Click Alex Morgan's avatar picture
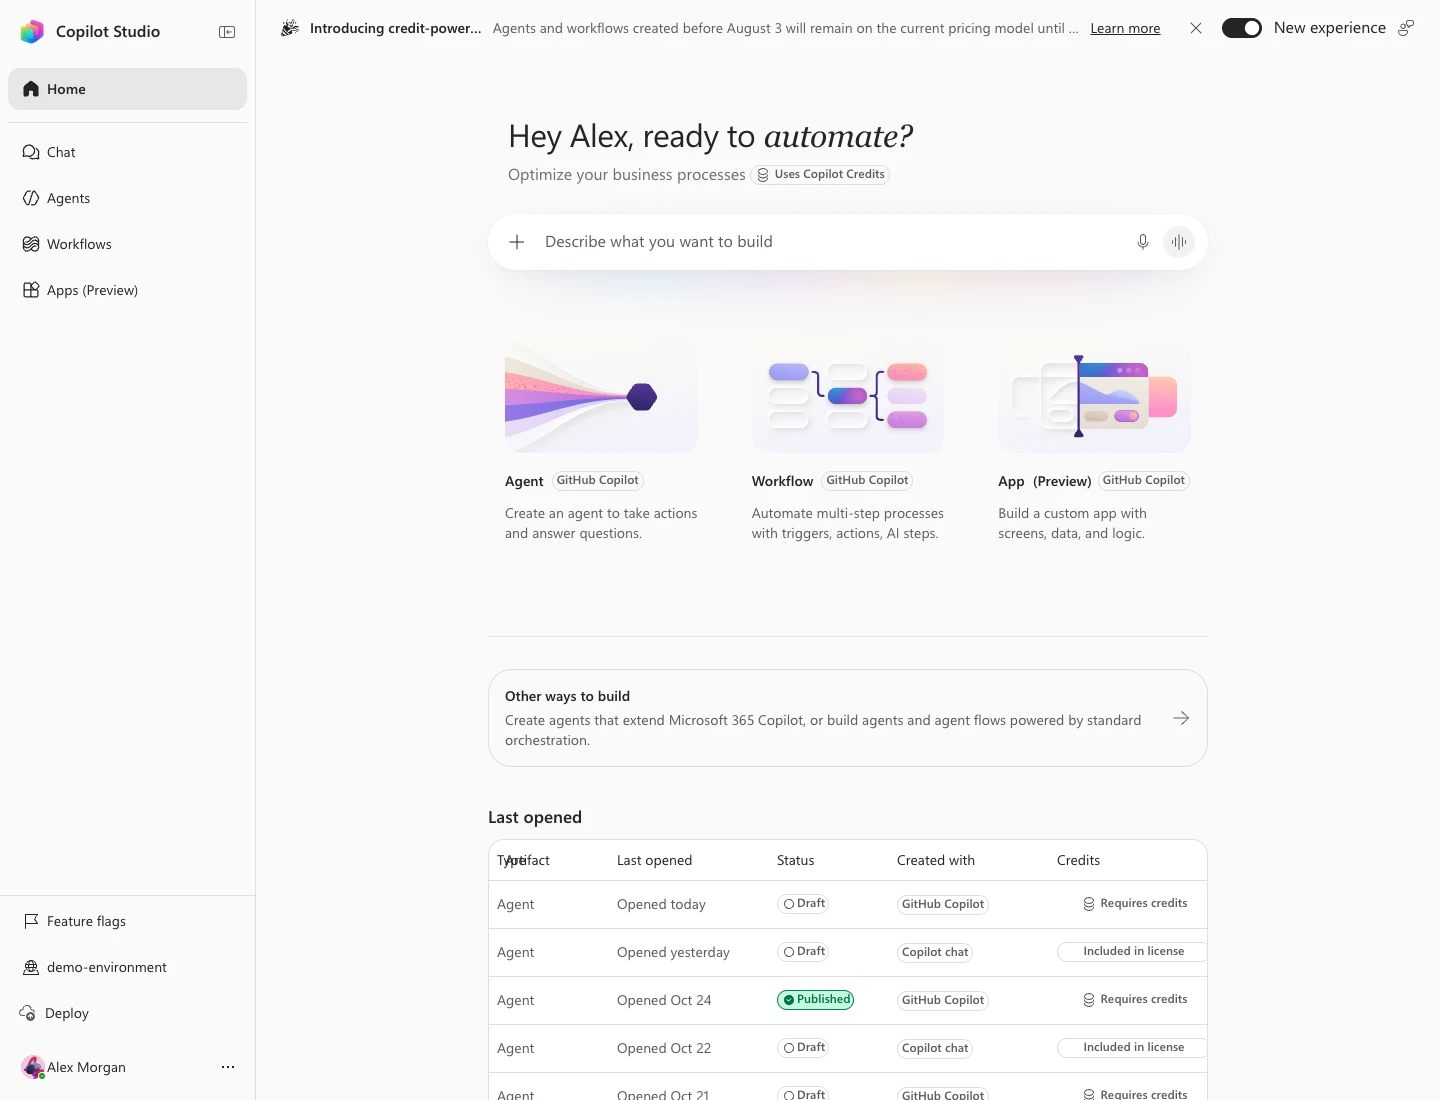 coord(33,1067)
